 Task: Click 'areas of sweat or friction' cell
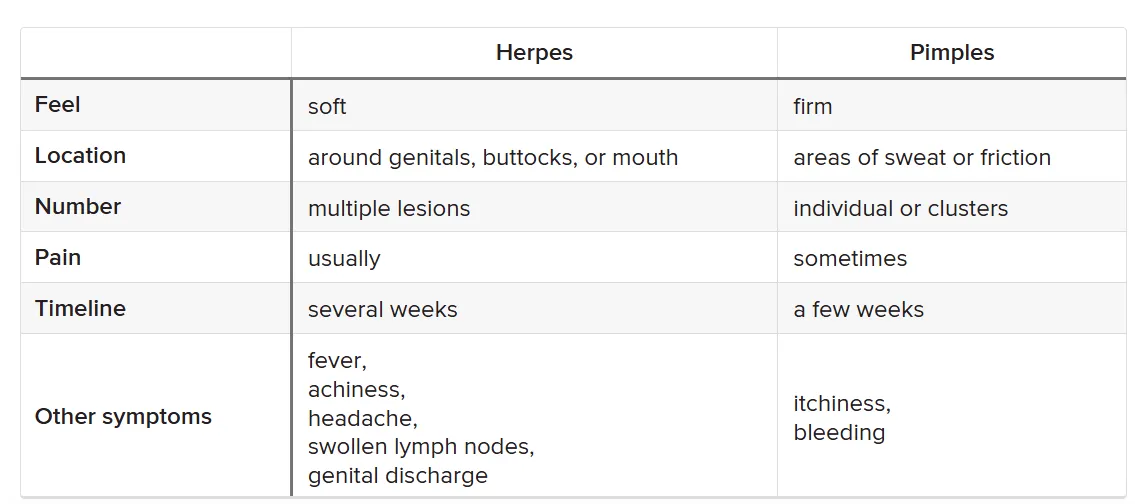(x=921, y=158)
